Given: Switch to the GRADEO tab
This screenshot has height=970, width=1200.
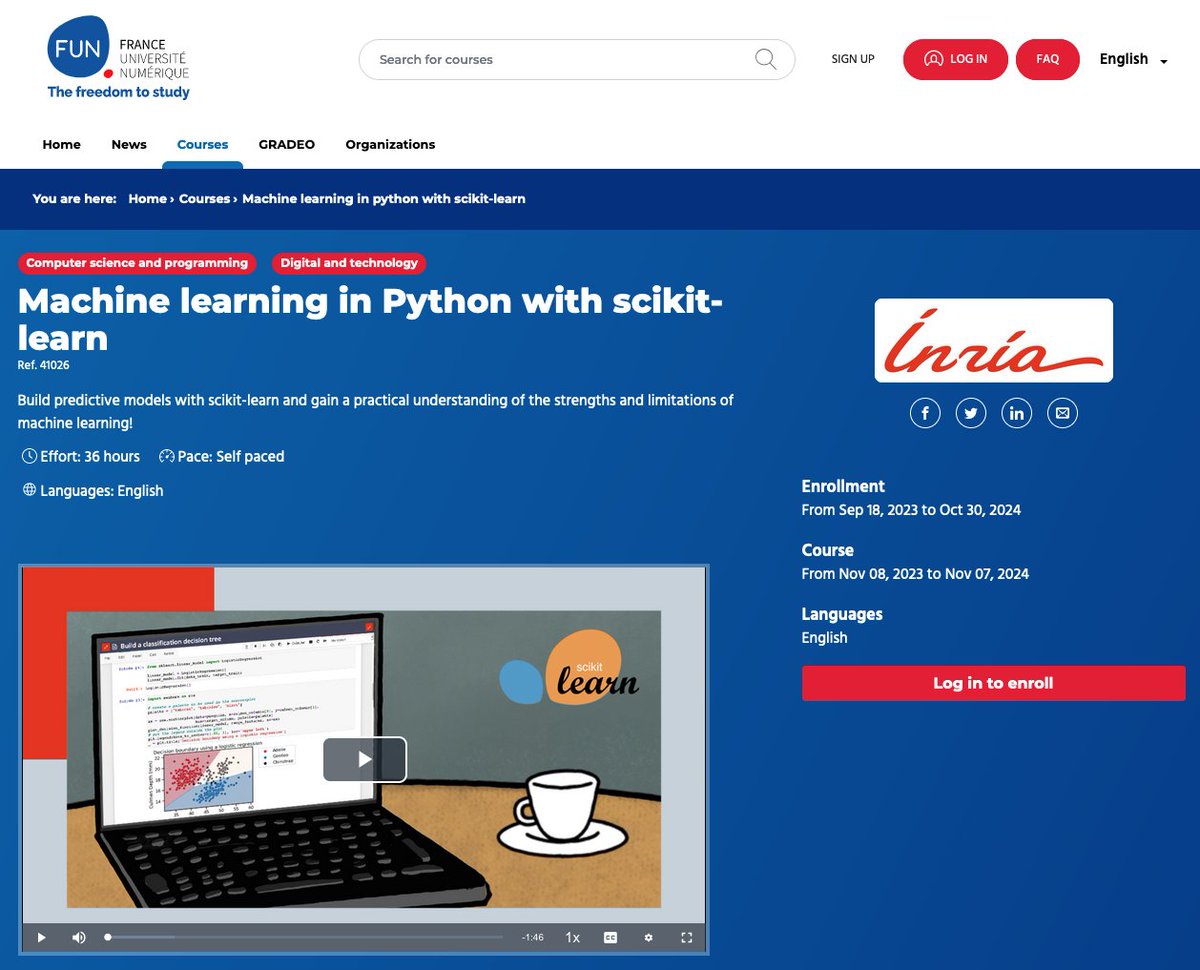Looking at the screenshot, I should (287, 144).
